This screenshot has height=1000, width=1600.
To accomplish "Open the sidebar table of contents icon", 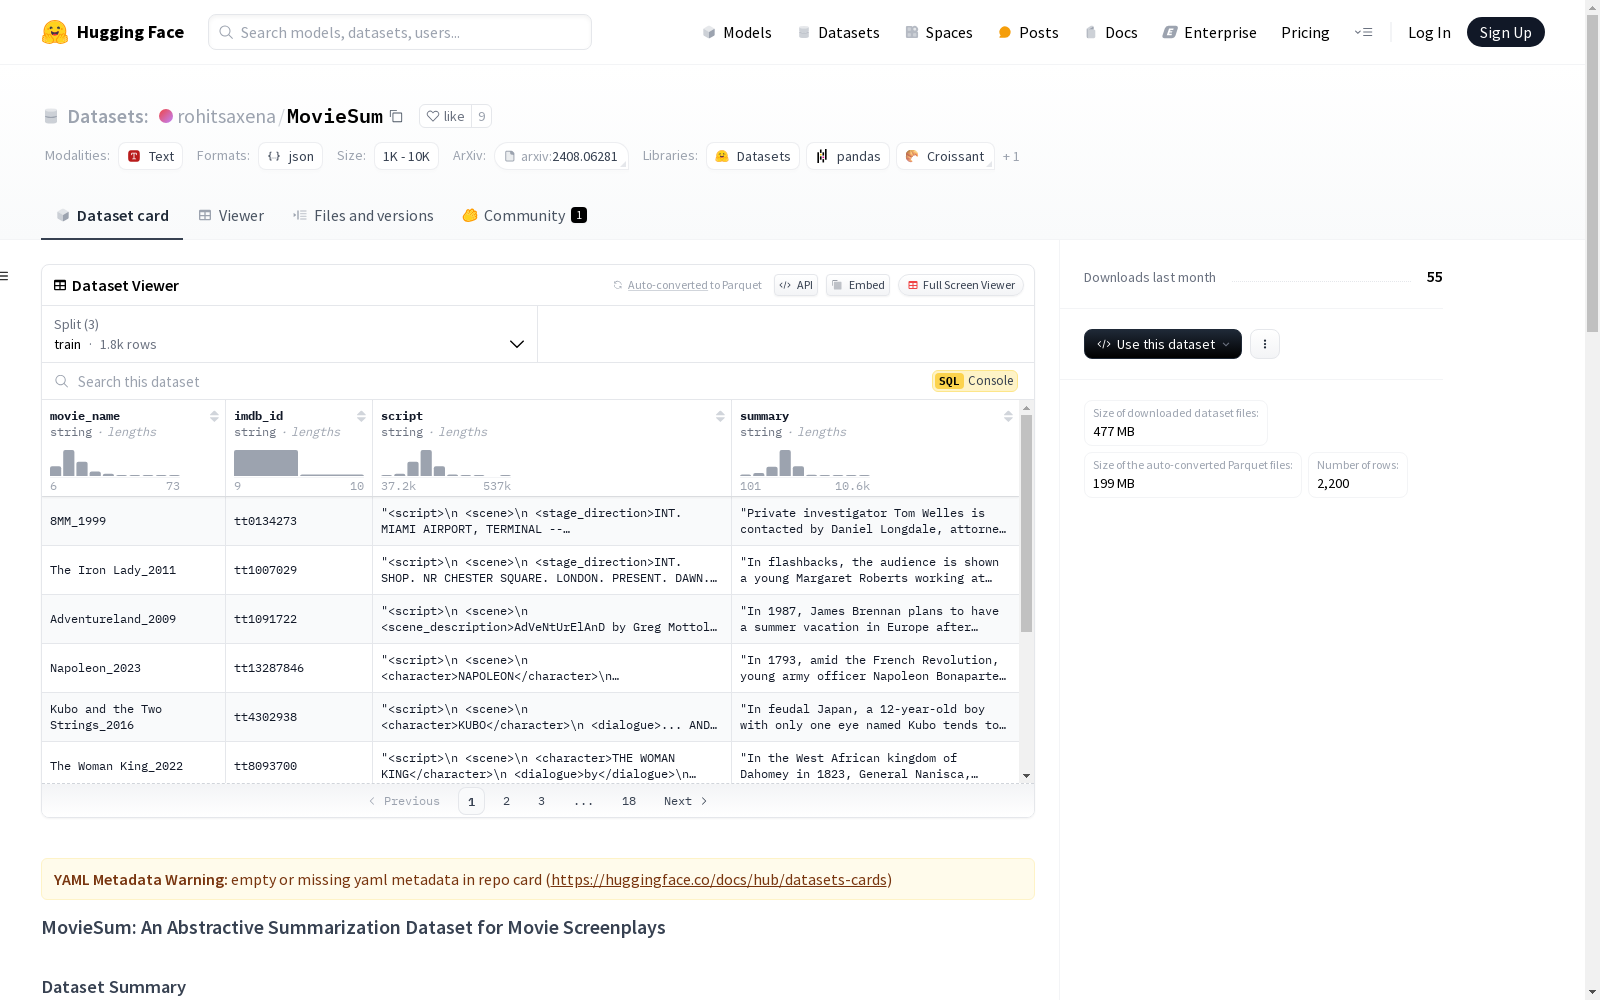I will point(5,276).
